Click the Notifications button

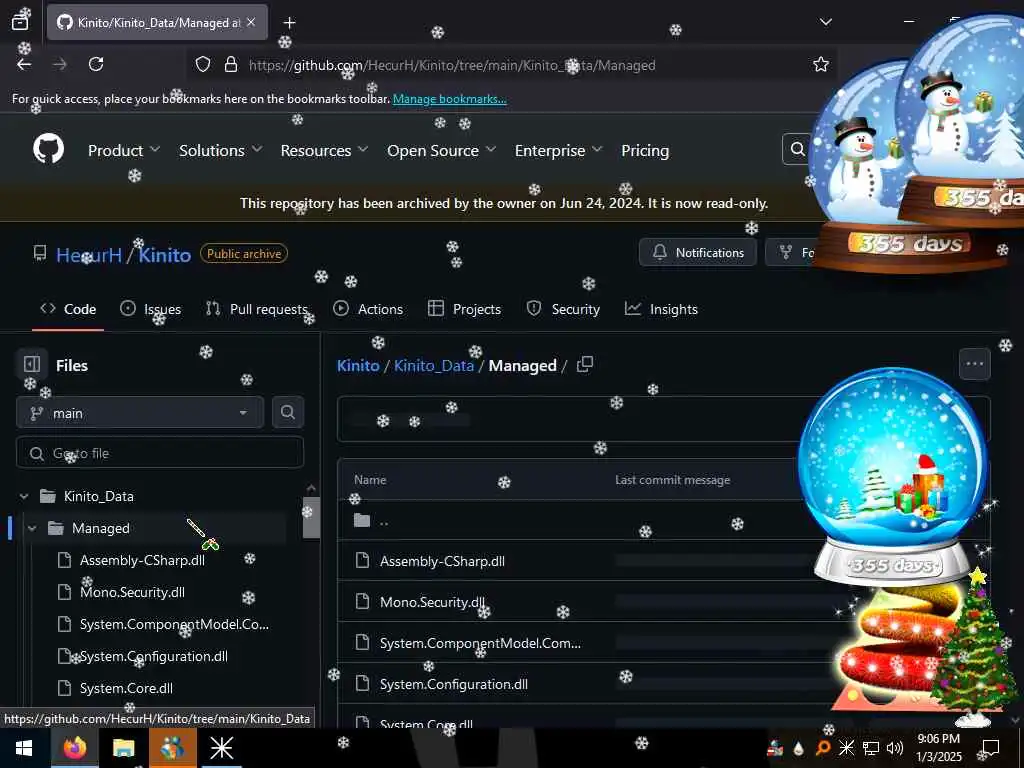[697, 252]
